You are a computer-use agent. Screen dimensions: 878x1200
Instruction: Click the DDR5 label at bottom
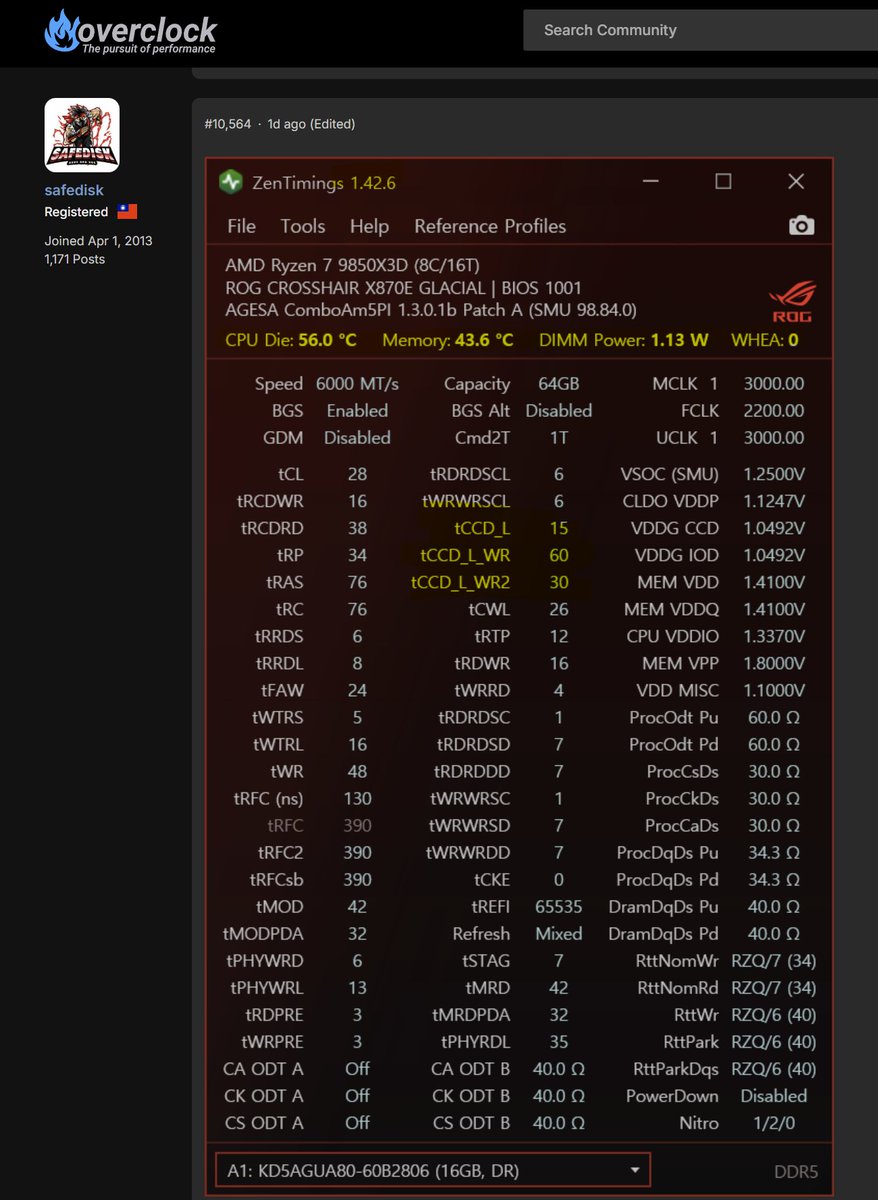[796, 1172]
